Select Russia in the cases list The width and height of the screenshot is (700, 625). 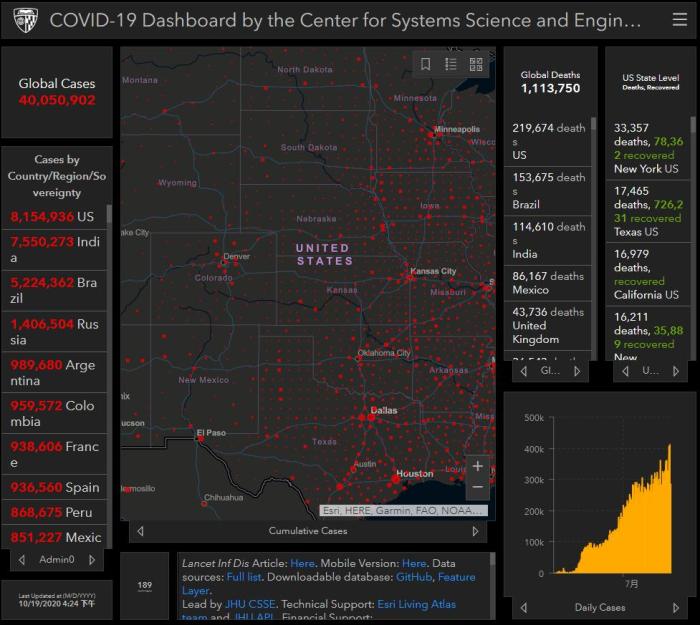55,331
